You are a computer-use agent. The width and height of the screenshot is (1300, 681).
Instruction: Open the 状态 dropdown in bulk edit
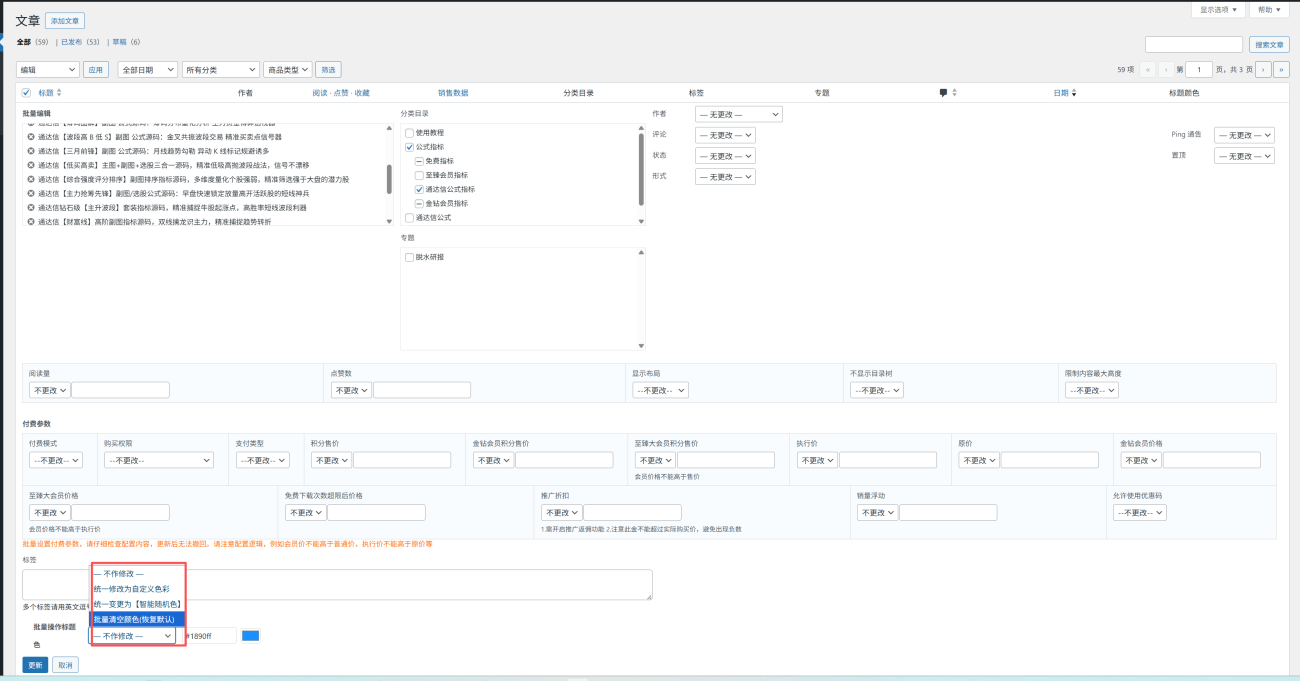[725, 156]
